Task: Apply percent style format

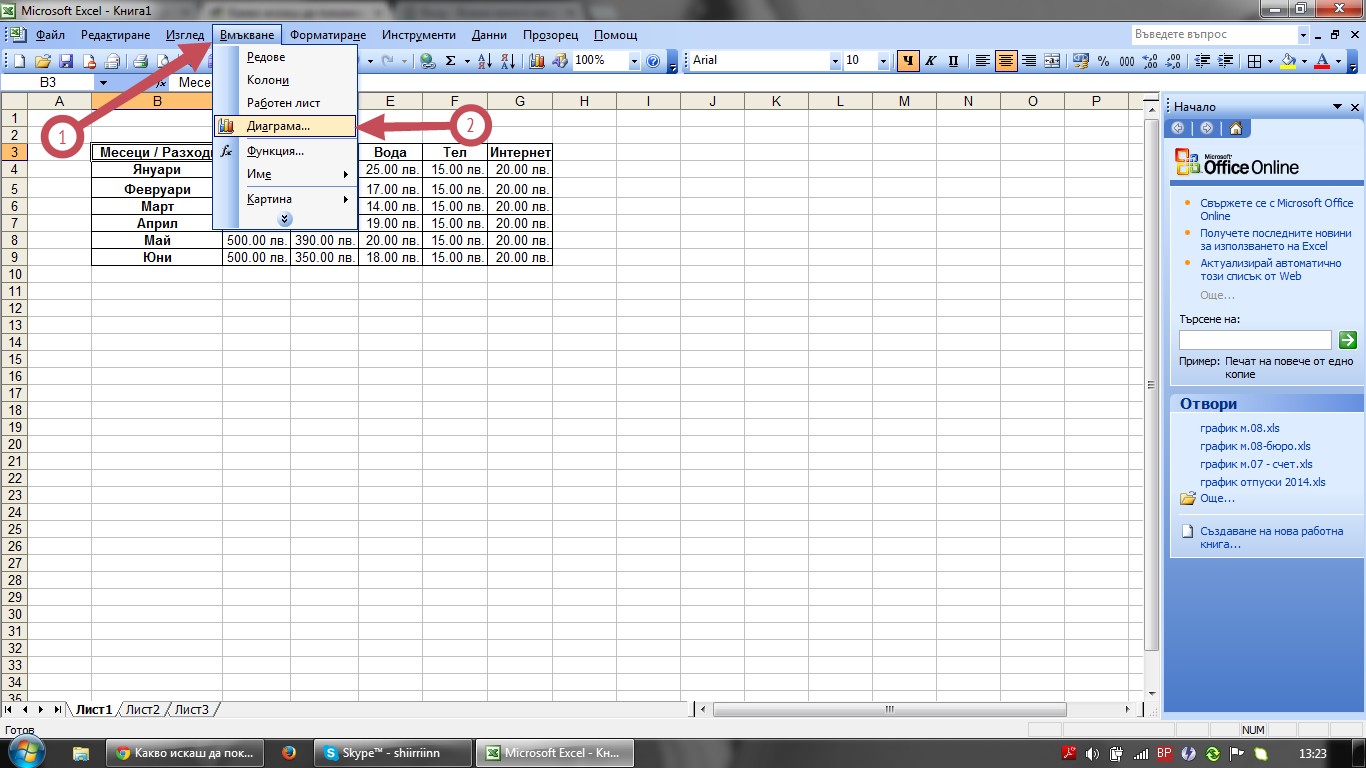Action: coord(1104,61)
